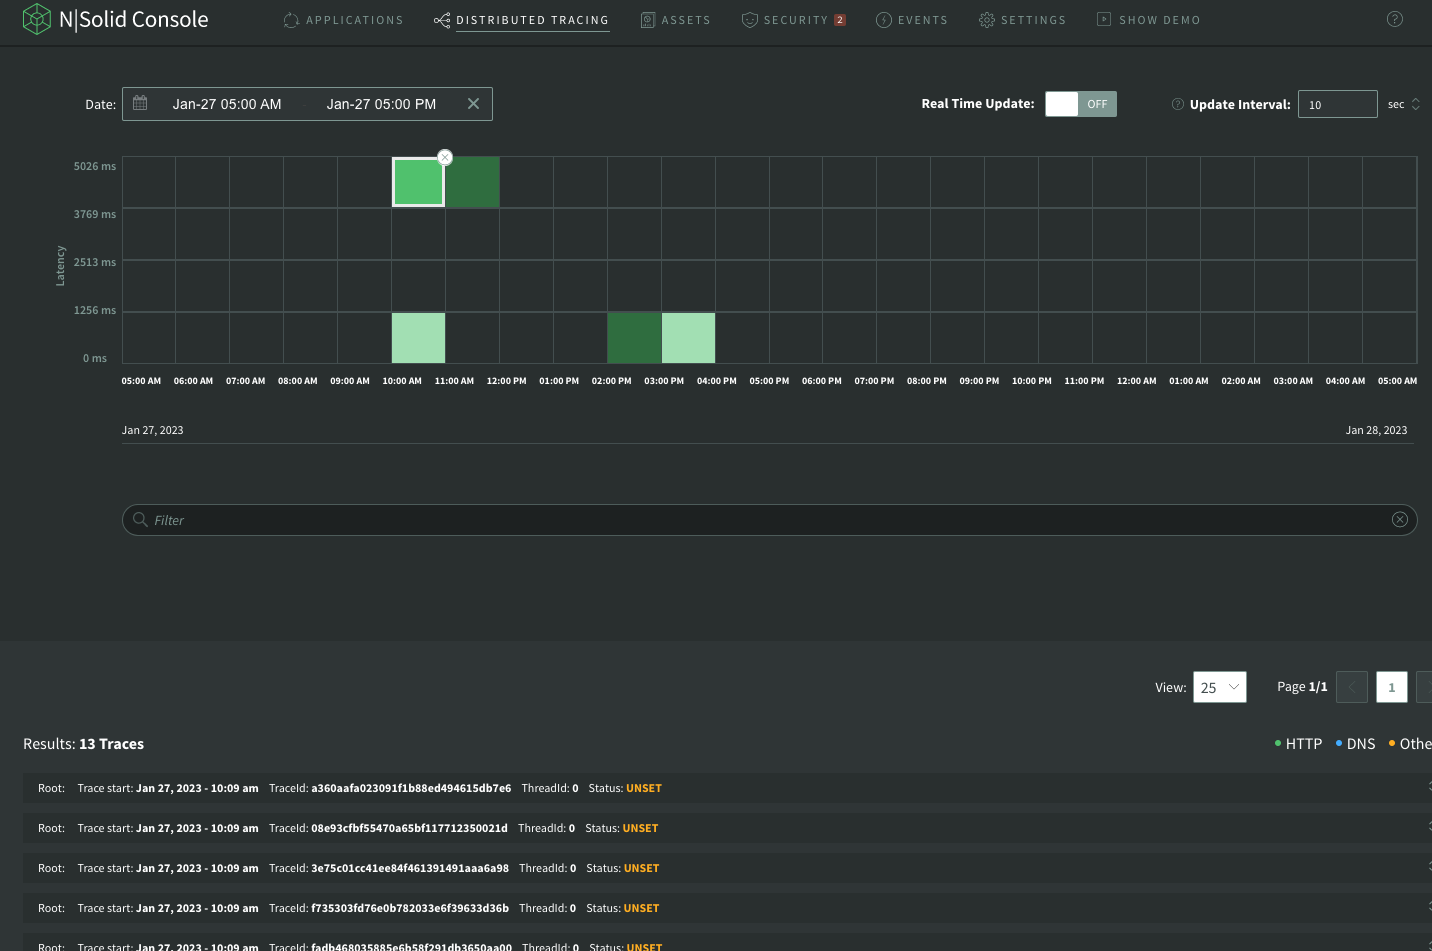Open the View 25 results dropdown
This screenshot has height=951, width=1432.
point(1219,687)
